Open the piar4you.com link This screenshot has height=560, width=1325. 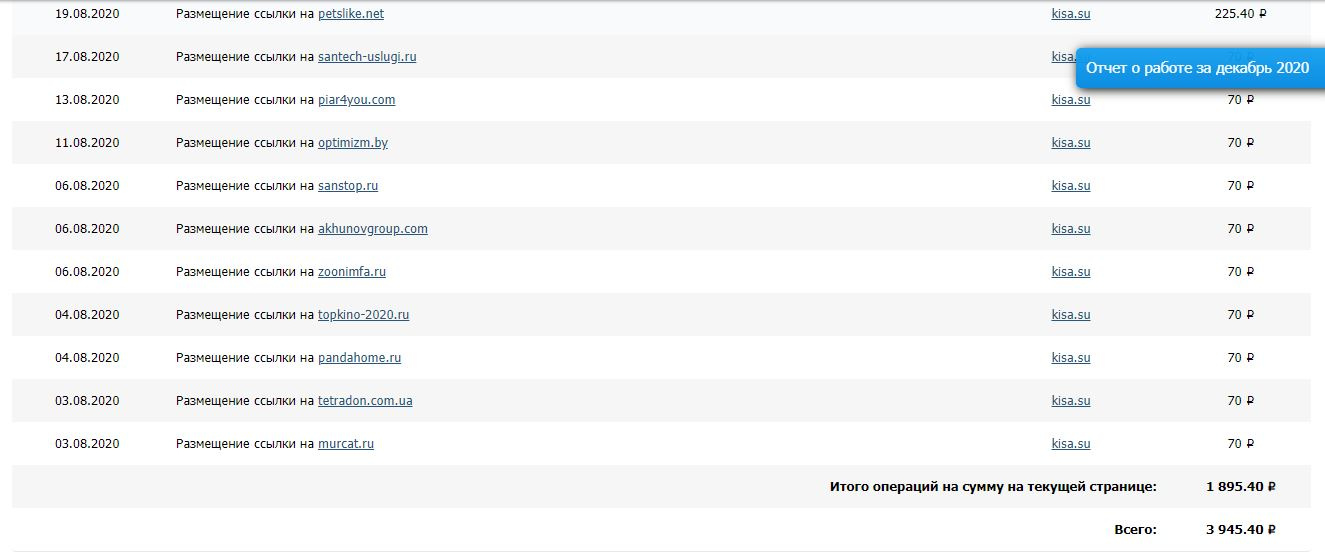(356, 100)
